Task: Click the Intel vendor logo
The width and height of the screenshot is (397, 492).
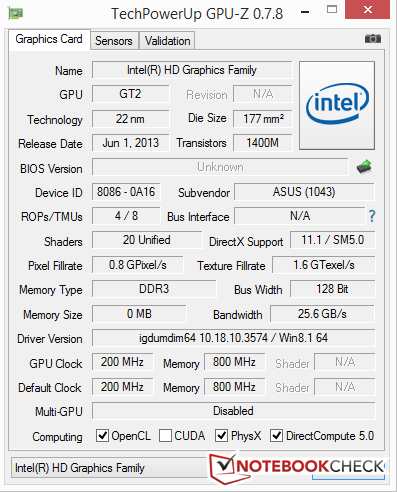Action: click(x=337, y=105)
